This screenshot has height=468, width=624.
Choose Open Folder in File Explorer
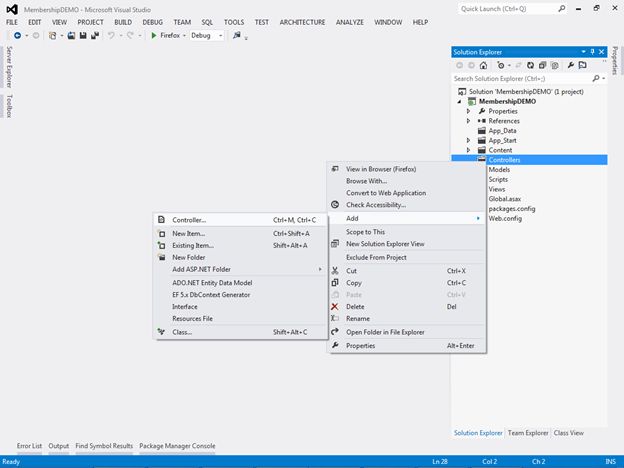(407, 332)
